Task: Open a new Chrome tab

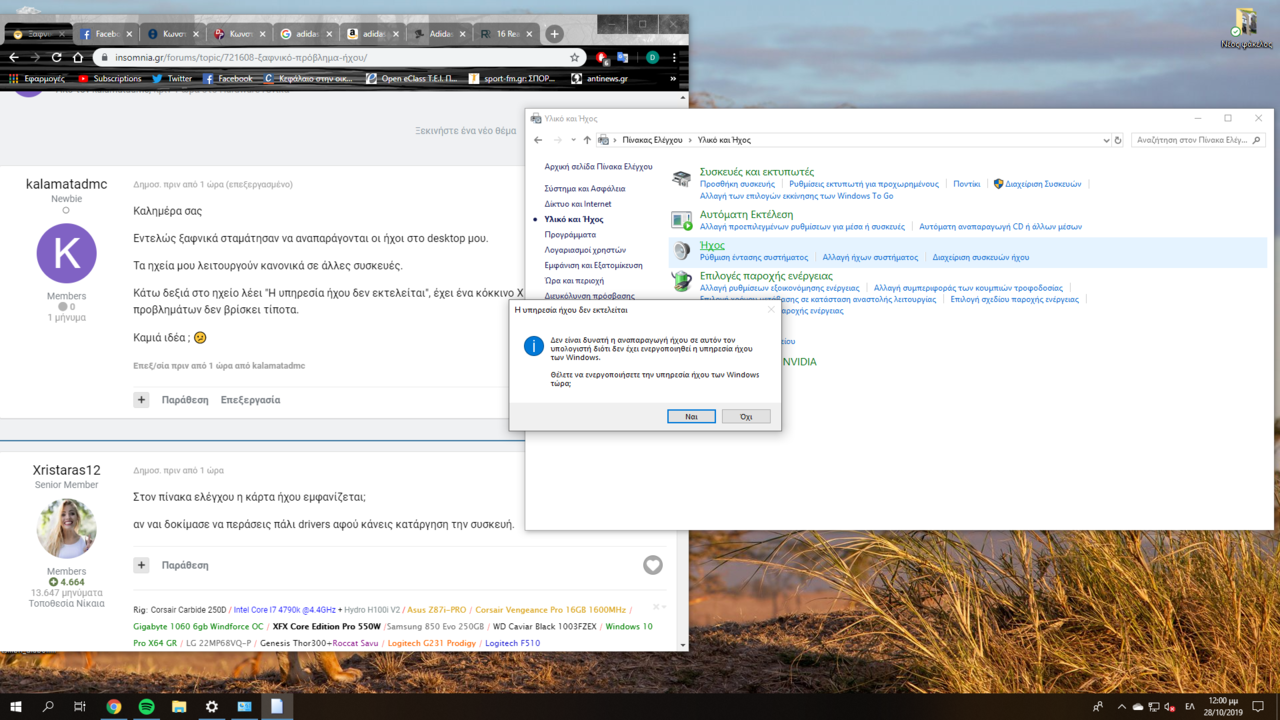Action: [x=554, y=33]
